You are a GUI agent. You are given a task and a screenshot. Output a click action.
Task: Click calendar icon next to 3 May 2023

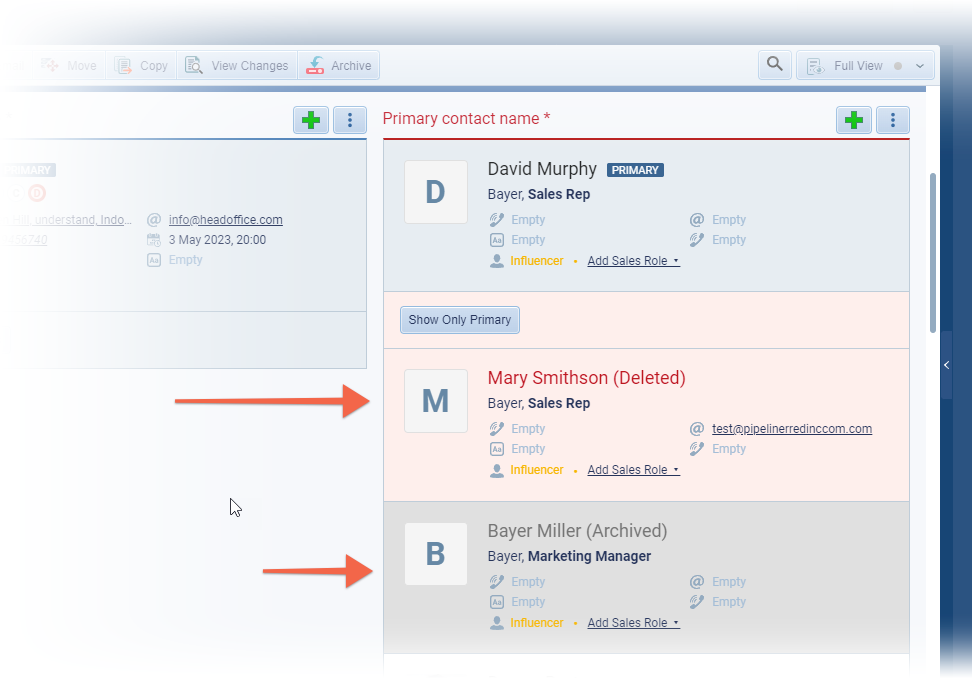tap(154, 240)
